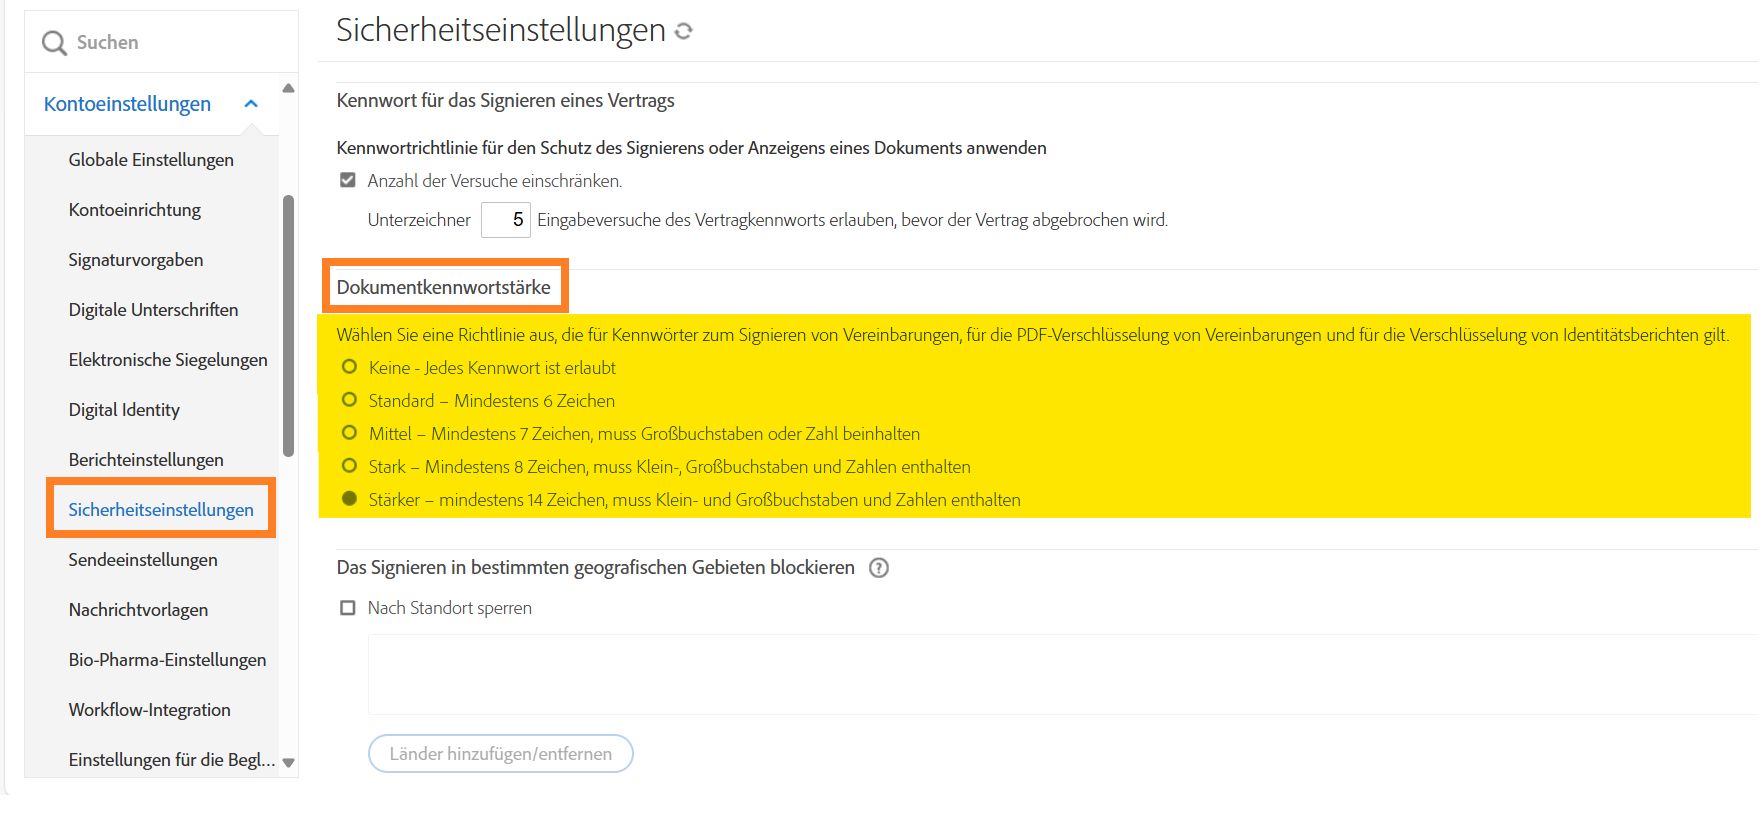
Task: Open Globale Einstellungen
Action: pos(151,160)
